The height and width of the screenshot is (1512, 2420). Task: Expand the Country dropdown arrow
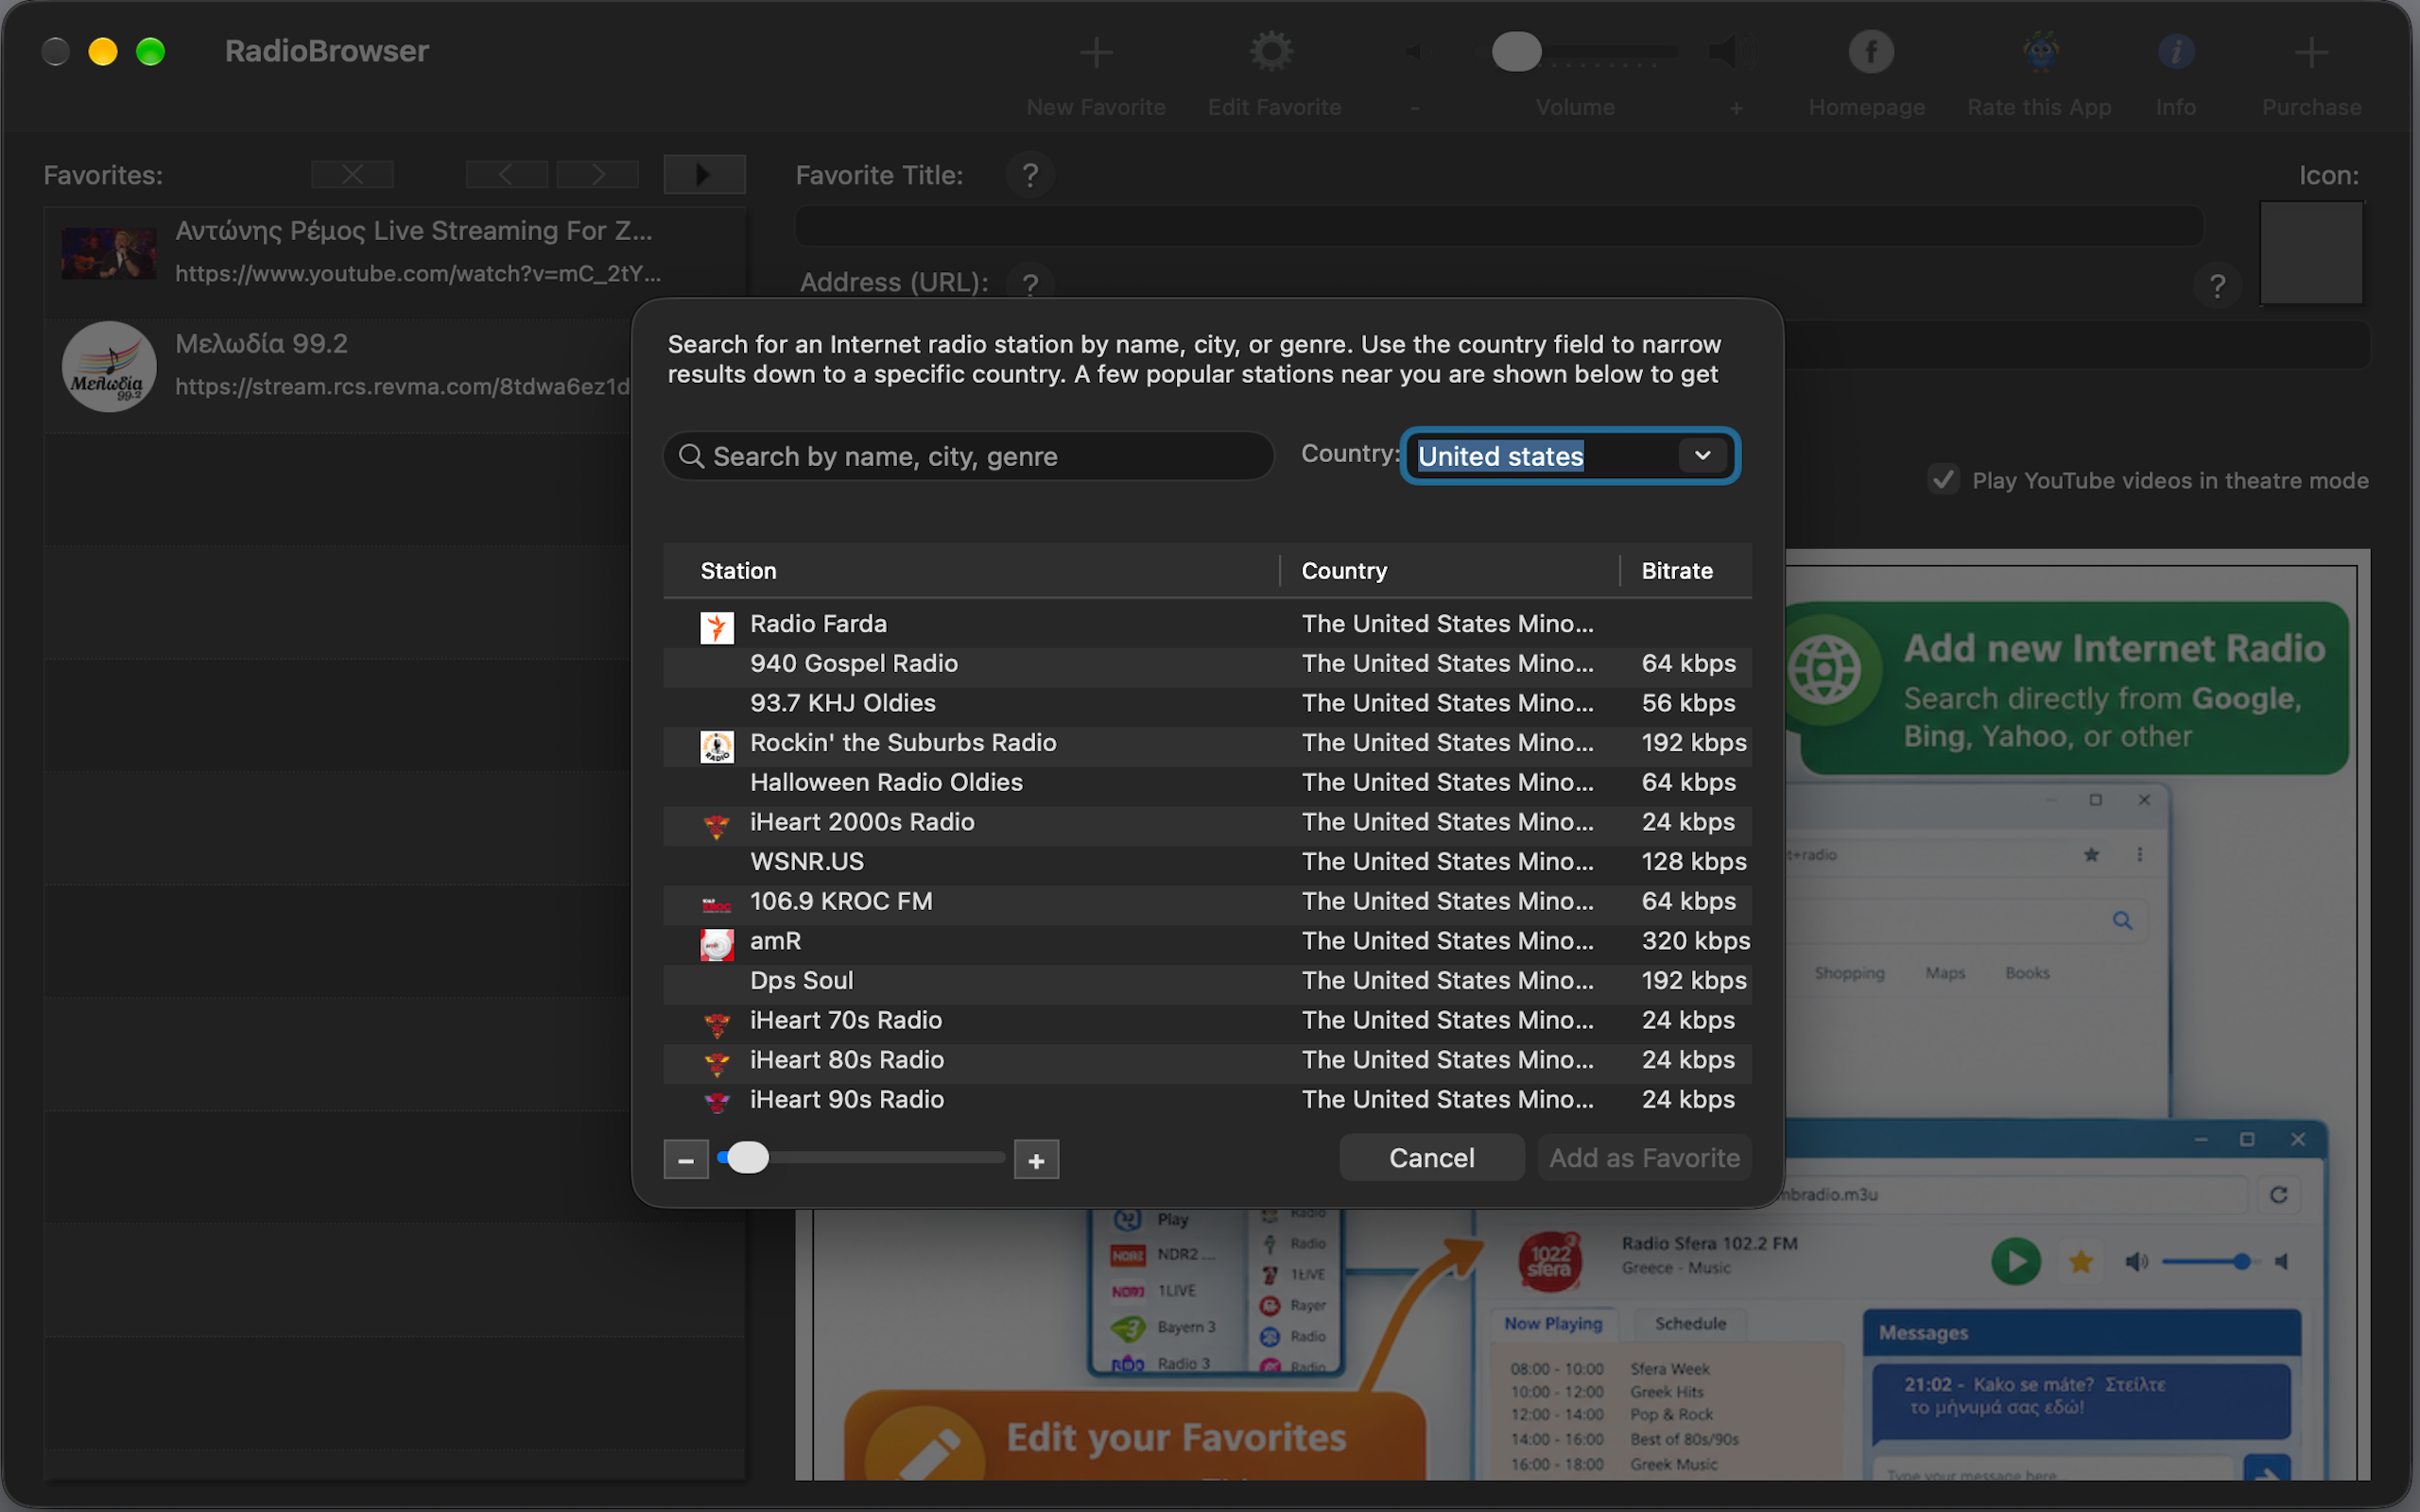(1702, 456)
